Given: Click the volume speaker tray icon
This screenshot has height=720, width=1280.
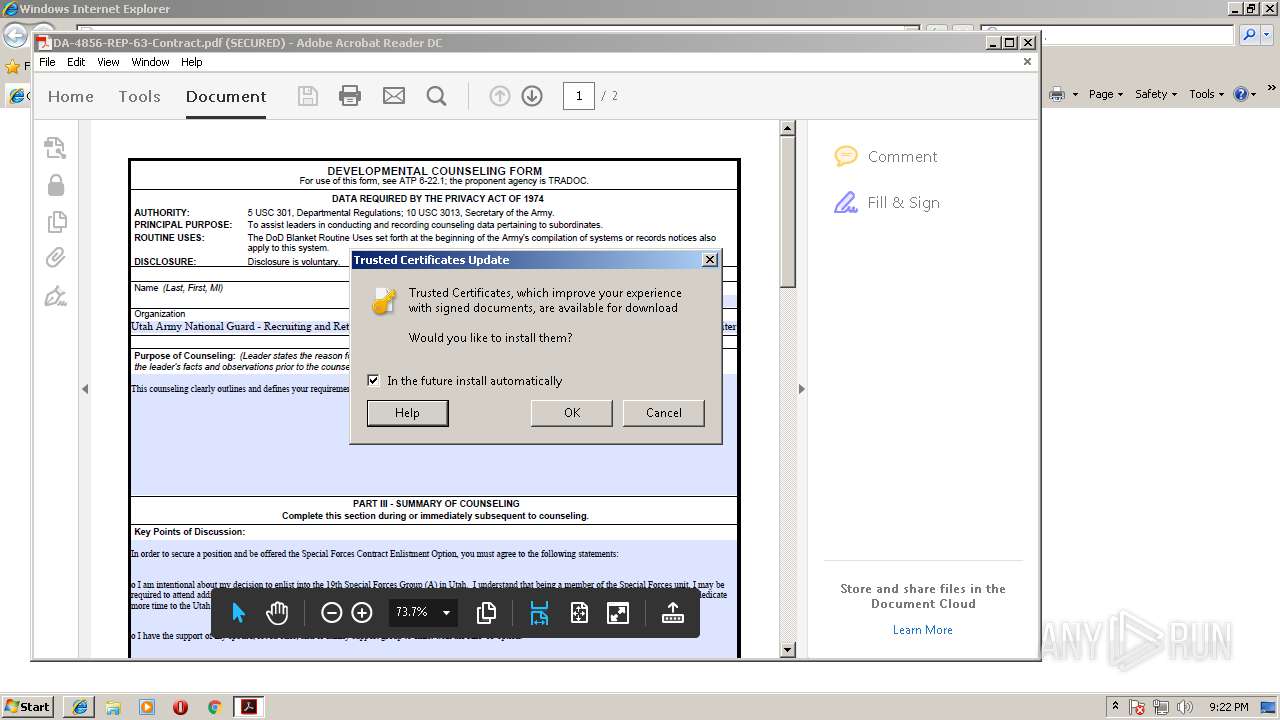Looking at the screenshot, I should point(1184,707).
